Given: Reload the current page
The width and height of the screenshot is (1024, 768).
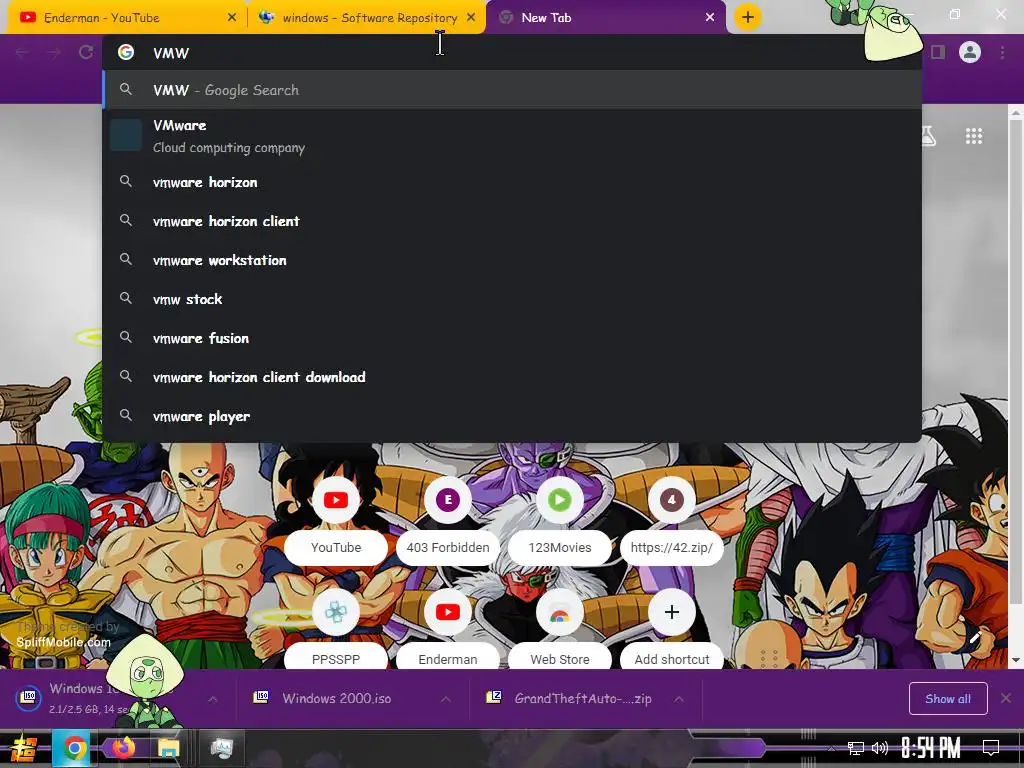Looking at the screenshot, I should [86, 52].
